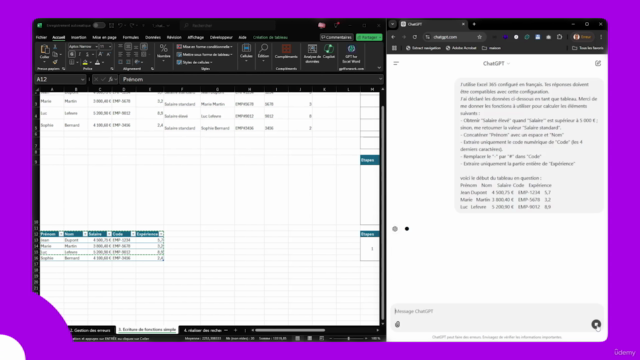Open the browser profile avatar button

pyautogui.click(x=582, y=37)
